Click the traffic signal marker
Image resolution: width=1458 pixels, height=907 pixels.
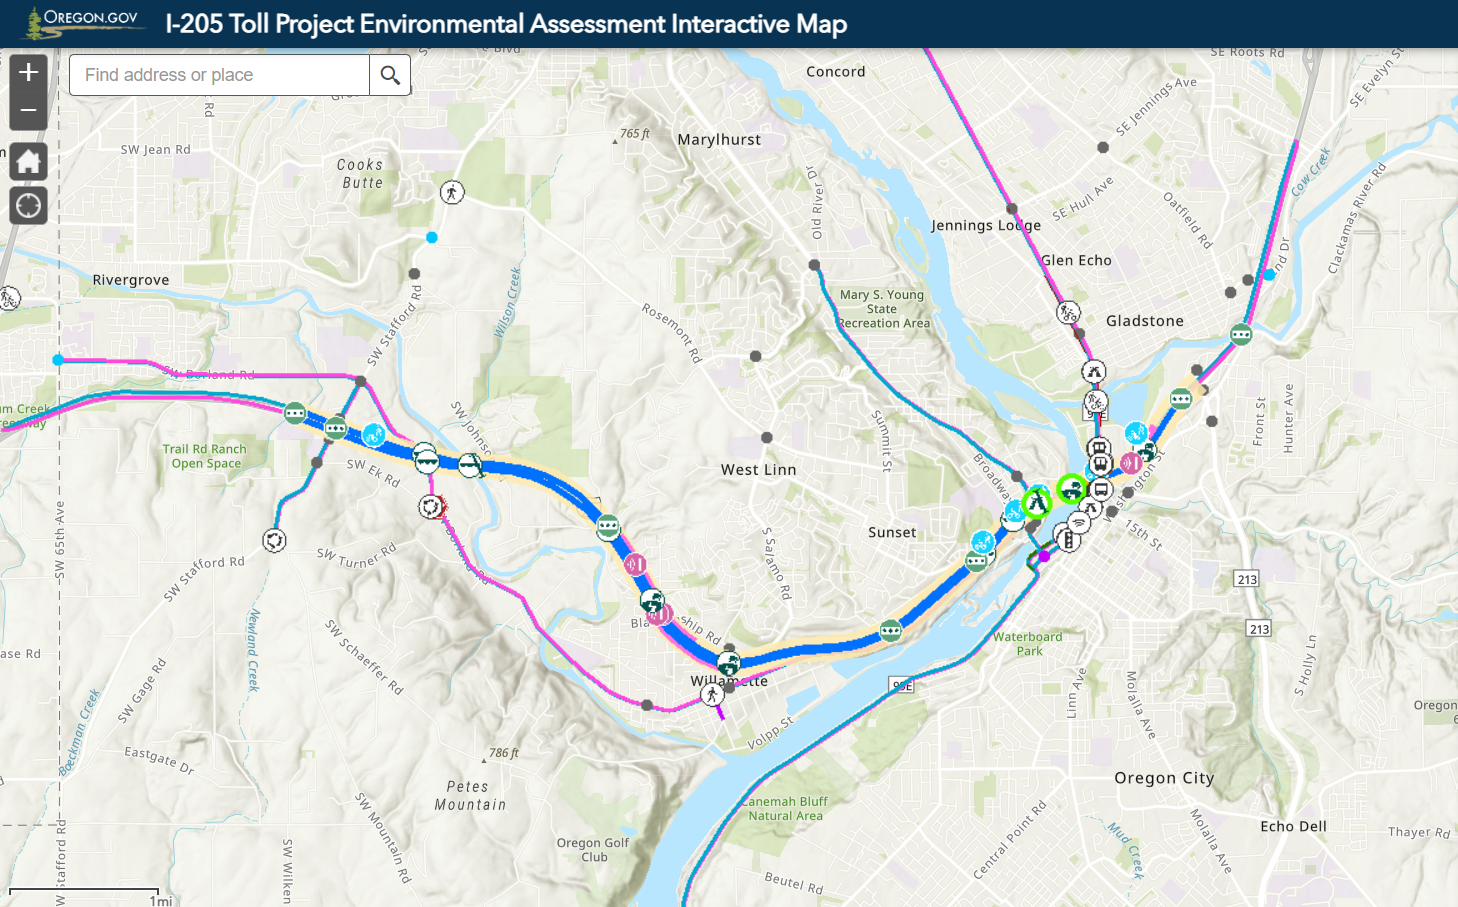1068,540
